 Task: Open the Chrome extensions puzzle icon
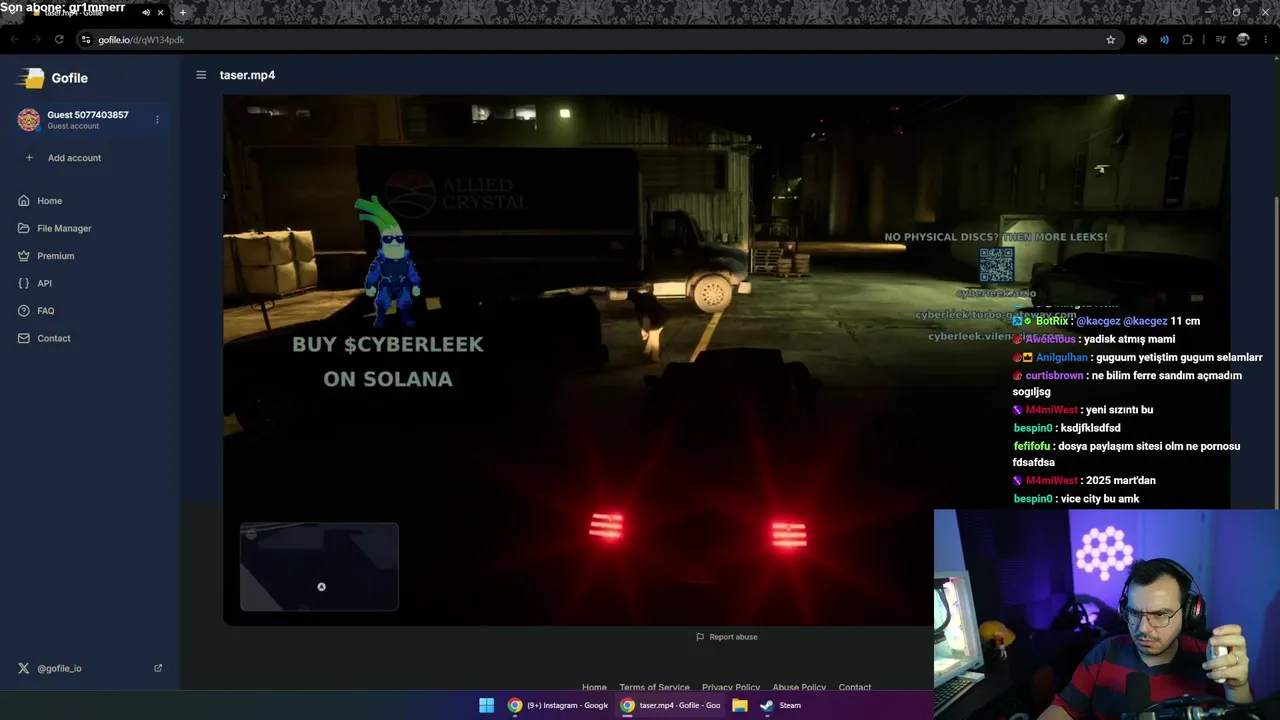[1188, 40]
